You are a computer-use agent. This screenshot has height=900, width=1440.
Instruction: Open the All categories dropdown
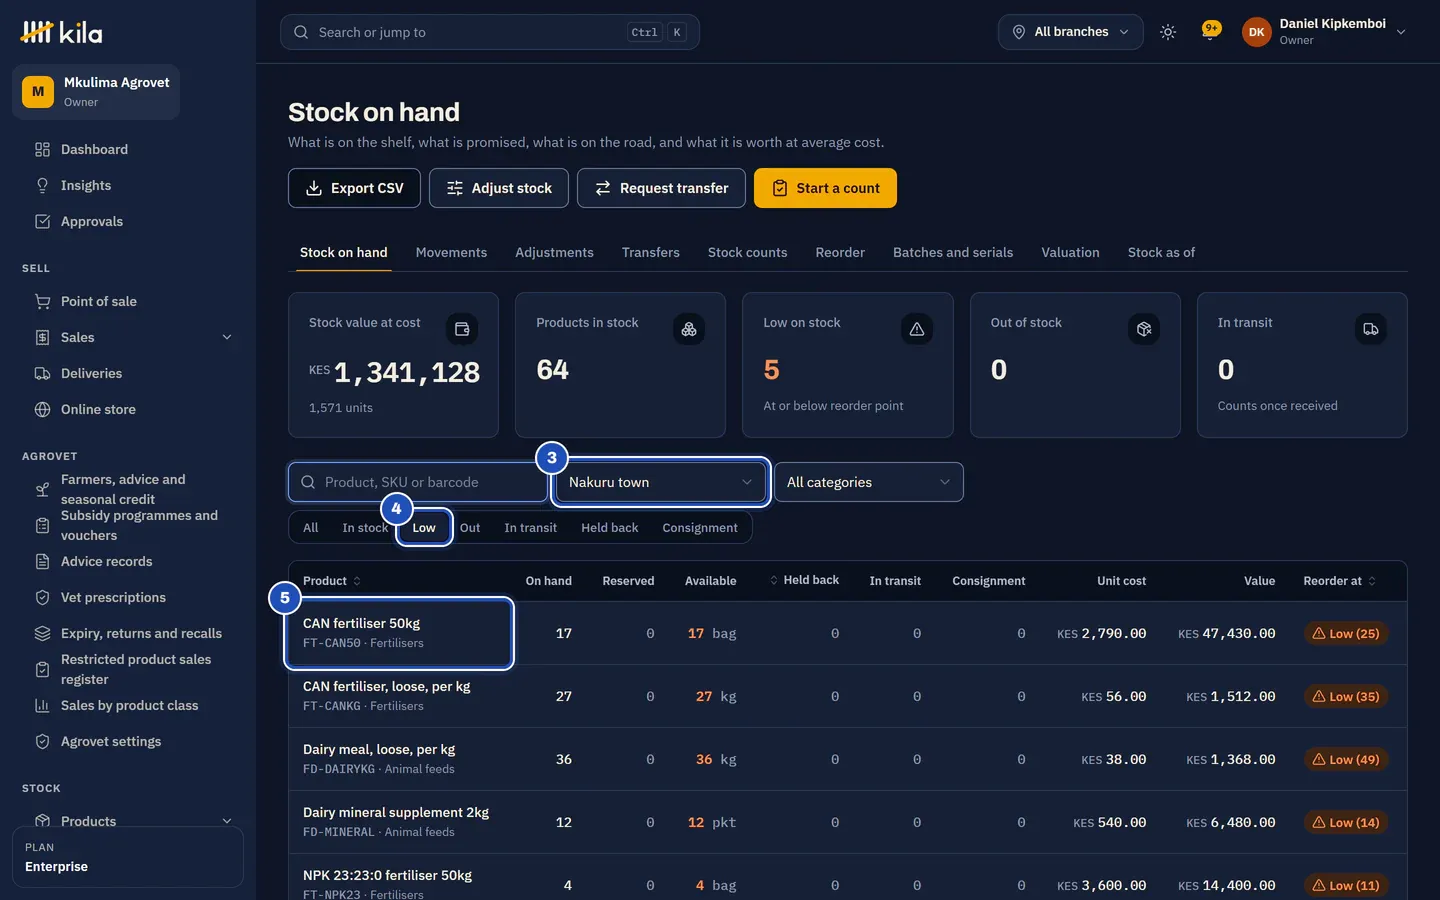click(869, 482)
